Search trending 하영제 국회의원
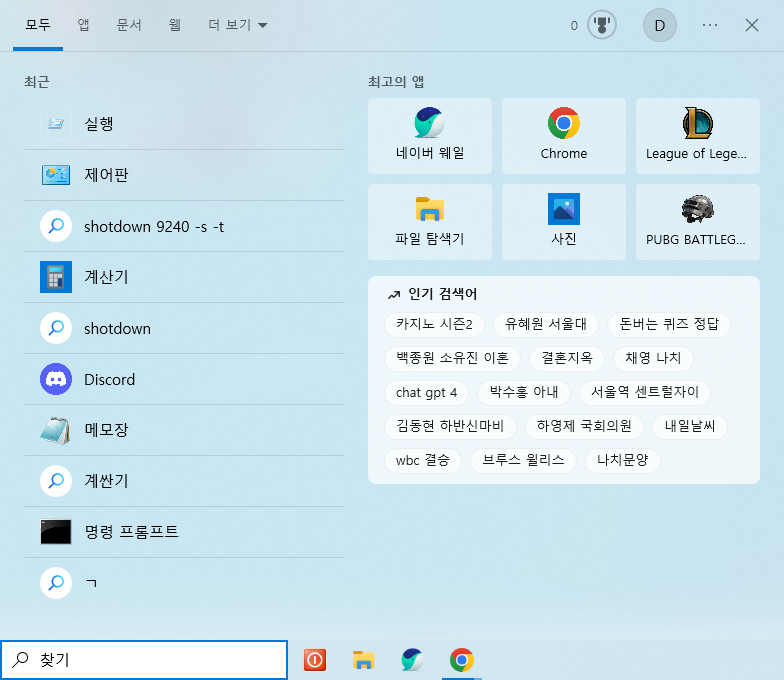 tap(584, 426)
